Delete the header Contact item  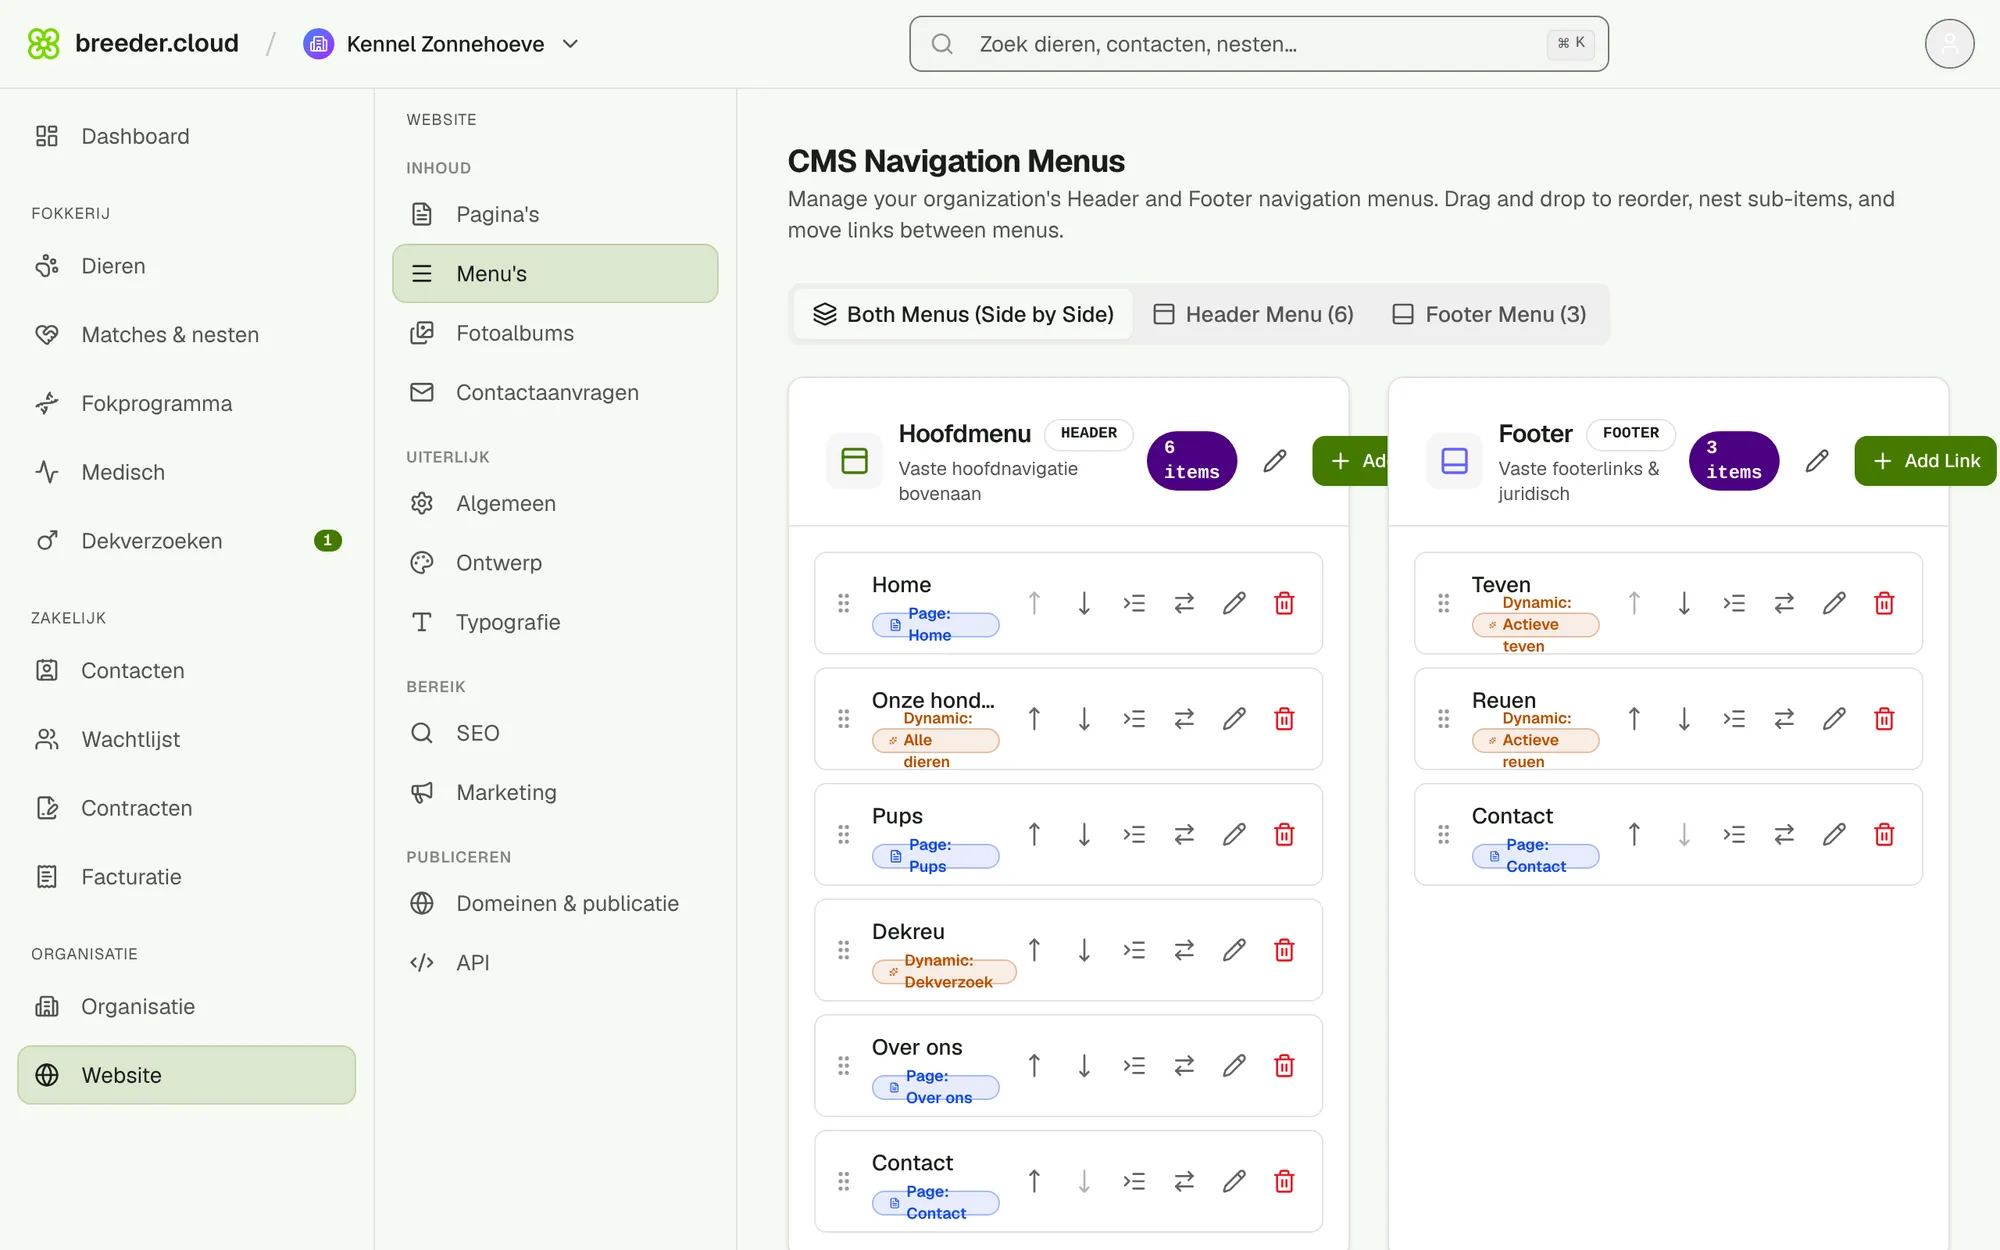click(1284, 1181)
